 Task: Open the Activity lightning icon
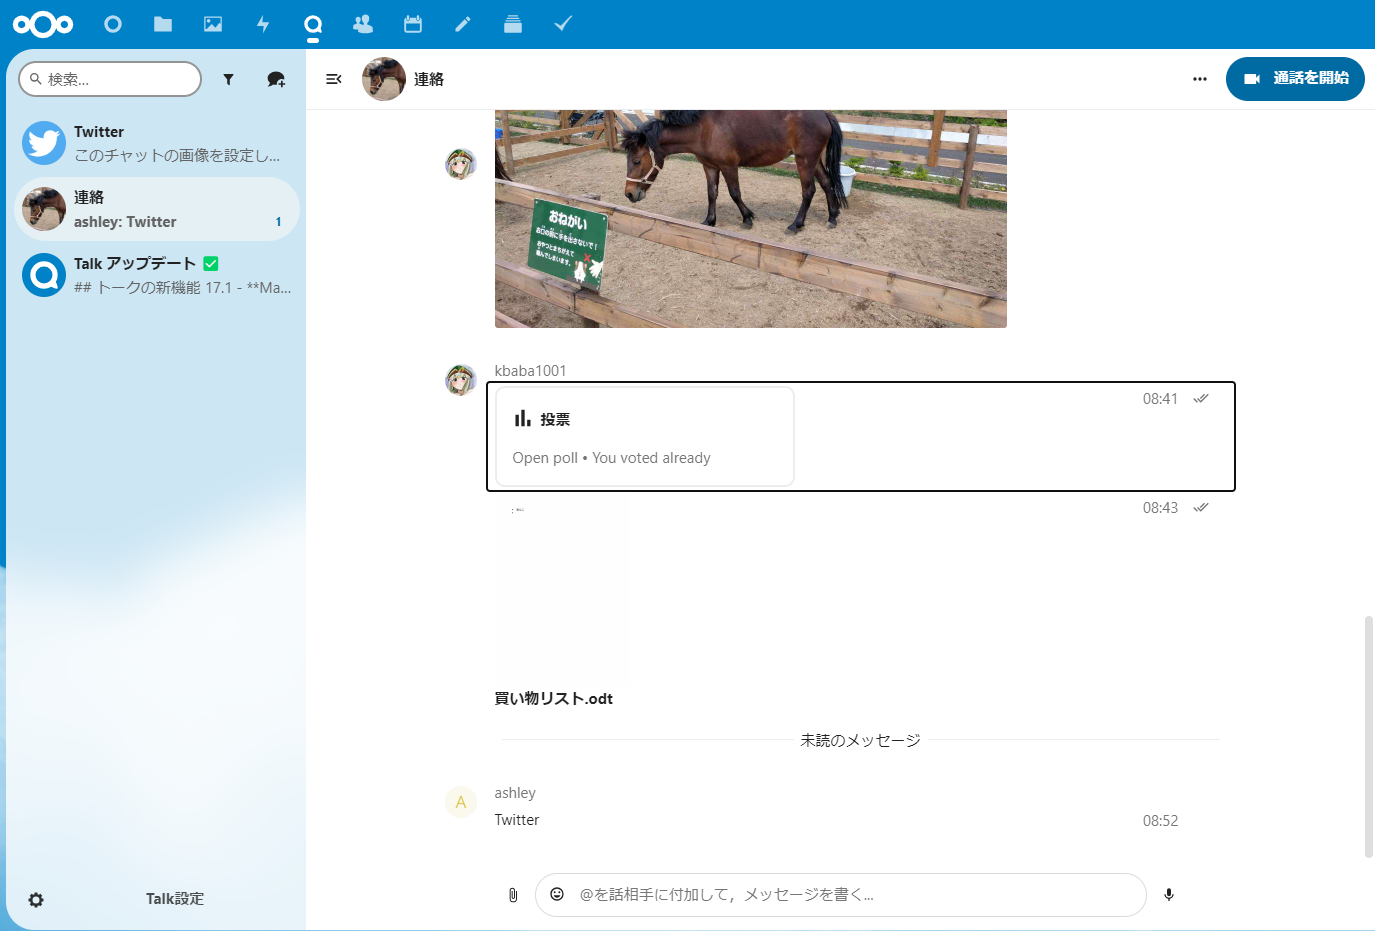pyautogui.click(x=263, y=24)
